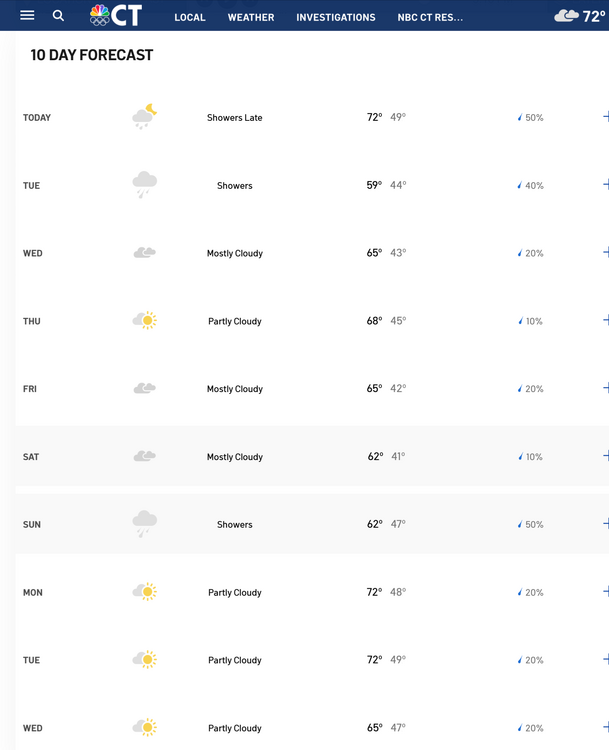Click the Mostly Cloudy text for Wednesday
The width and height of the screenshot is (609, 750).
[234, 253]
